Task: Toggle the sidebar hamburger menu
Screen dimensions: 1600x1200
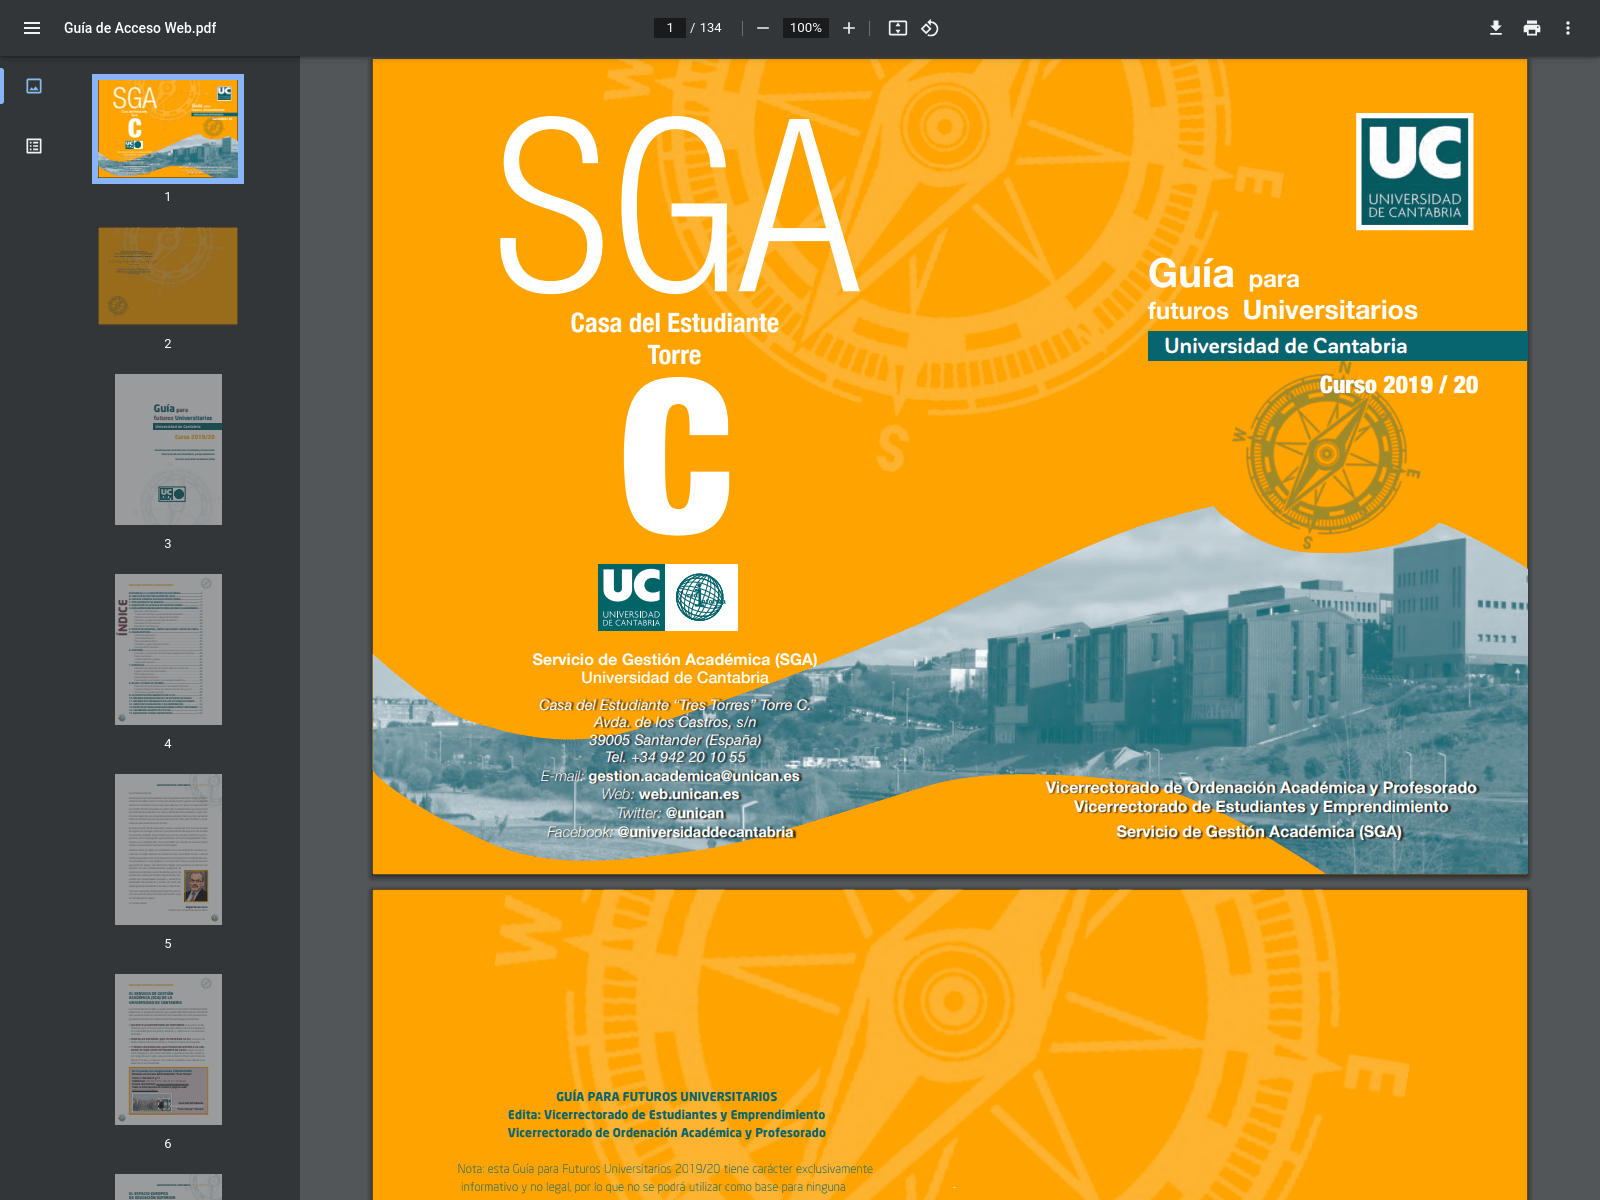Action: [32, 28]
